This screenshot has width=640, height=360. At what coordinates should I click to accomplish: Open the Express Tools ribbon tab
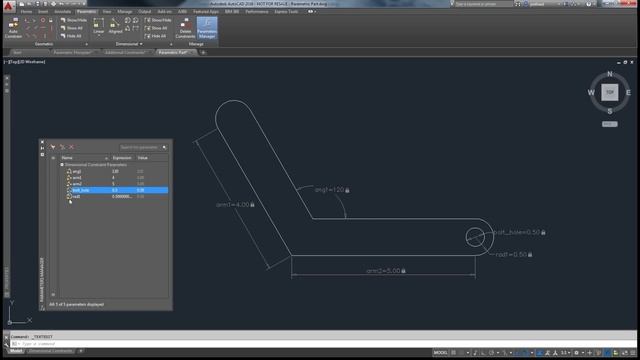286,11
